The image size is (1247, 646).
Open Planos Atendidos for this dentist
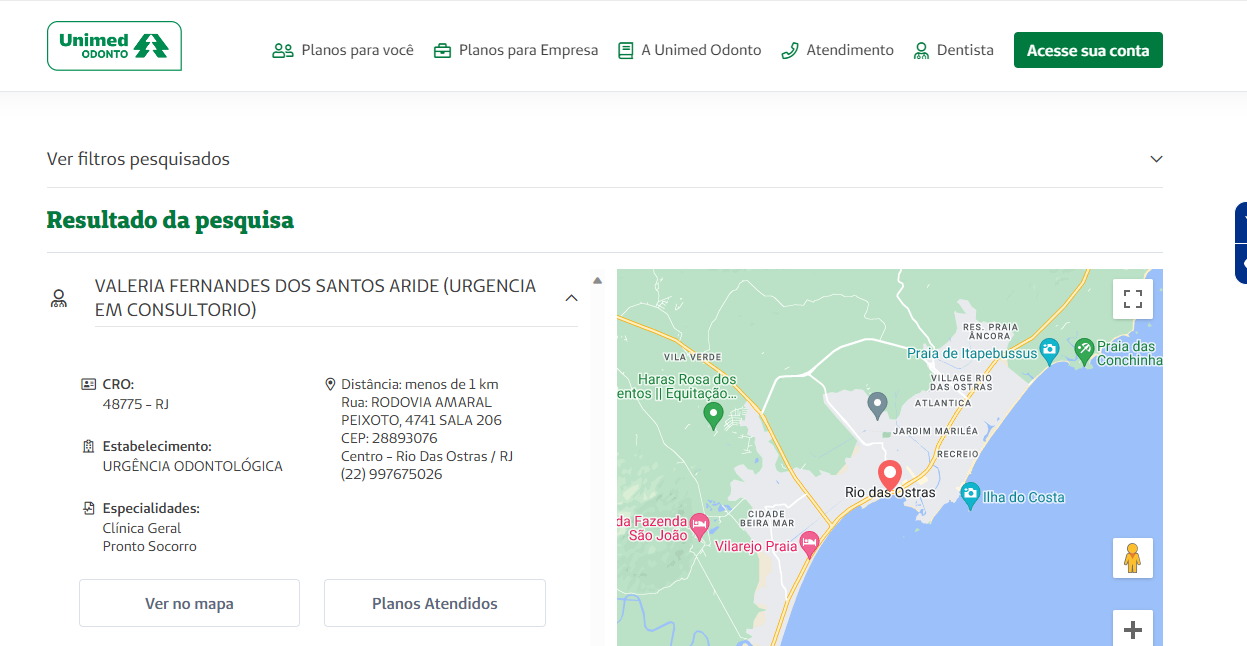434,603
